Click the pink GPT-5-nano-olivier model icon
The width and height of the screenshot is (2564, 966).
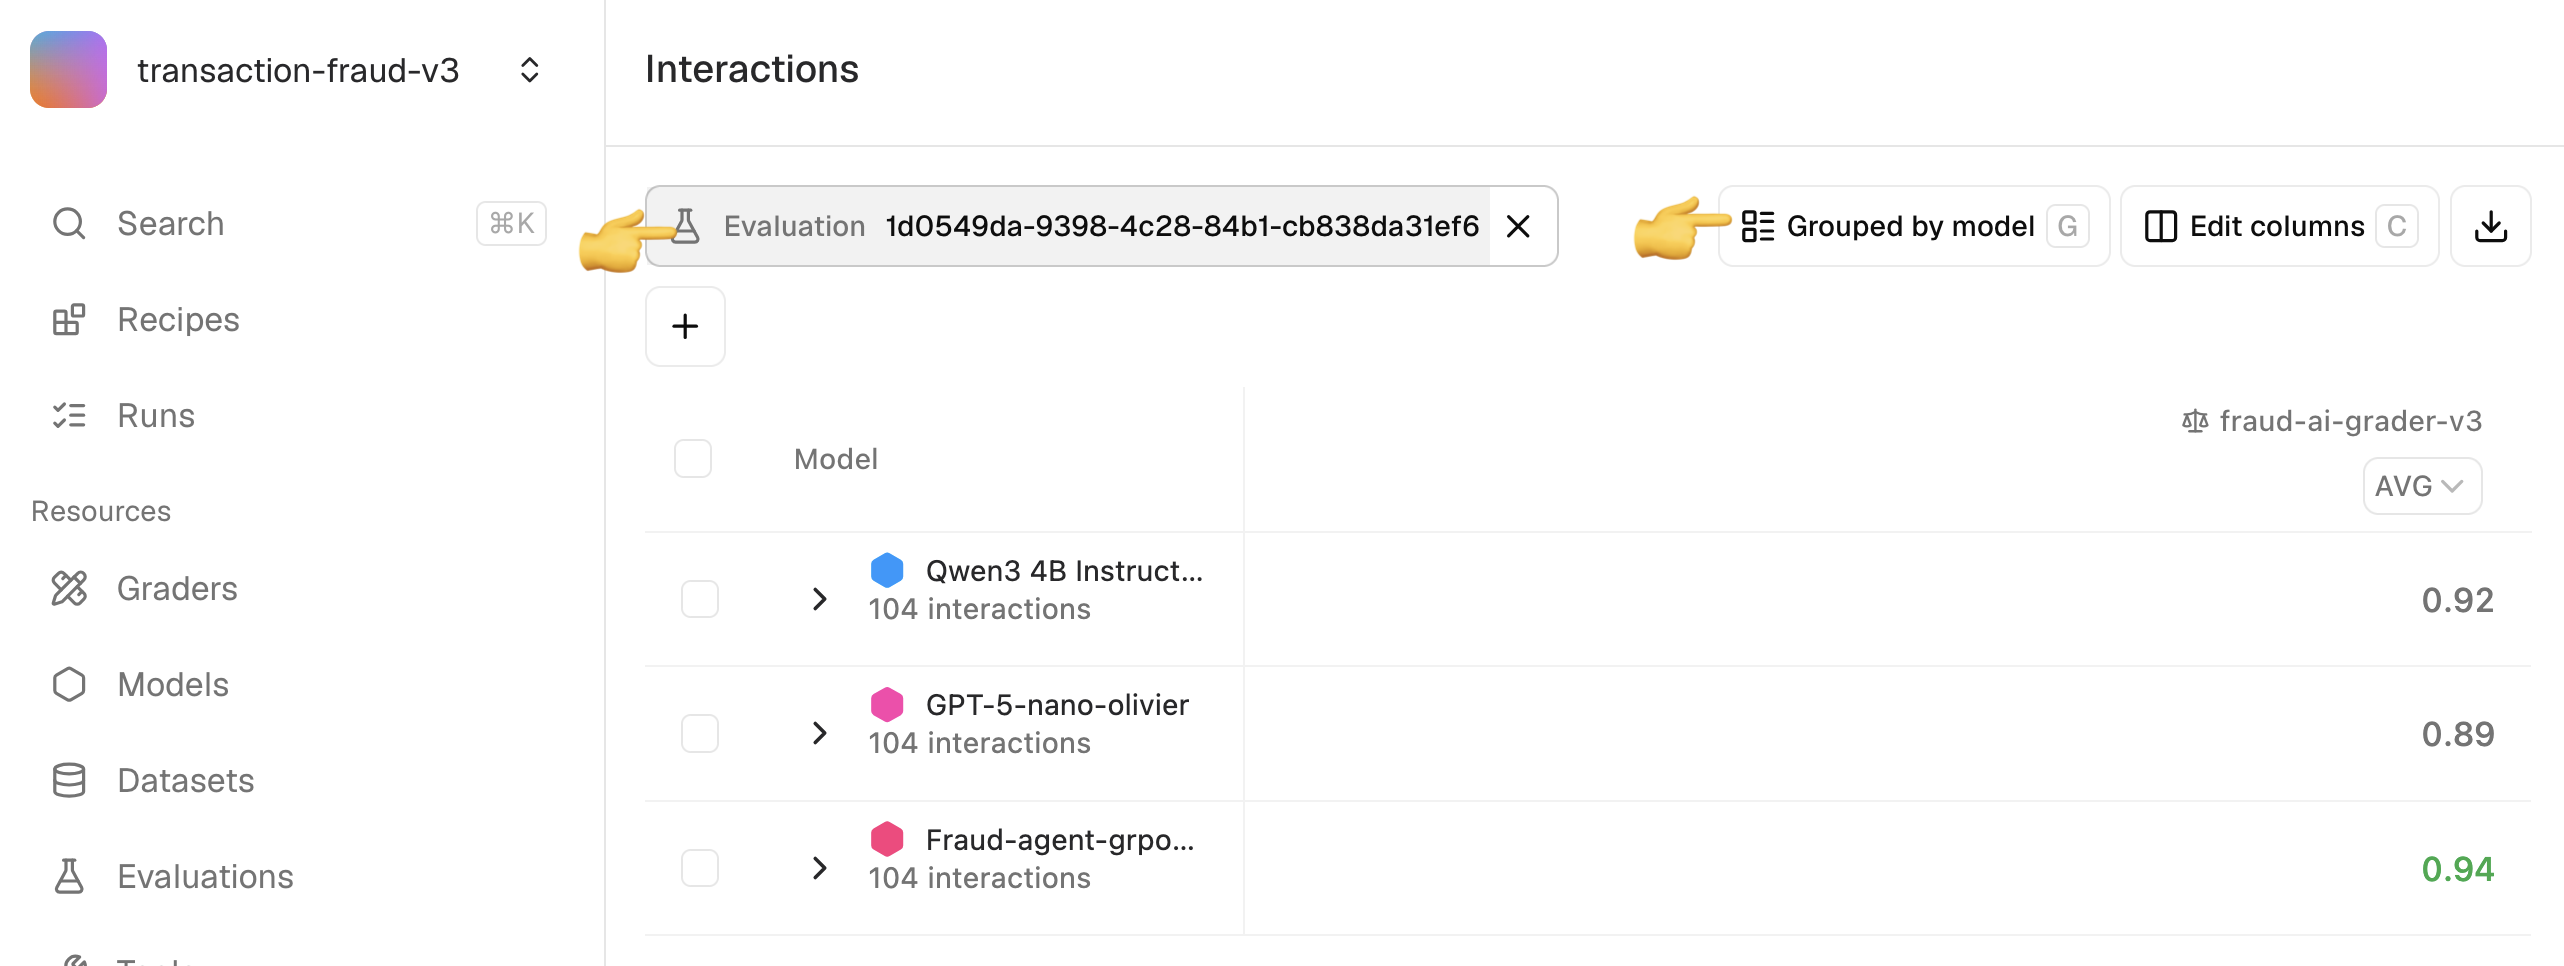[887, 704]
